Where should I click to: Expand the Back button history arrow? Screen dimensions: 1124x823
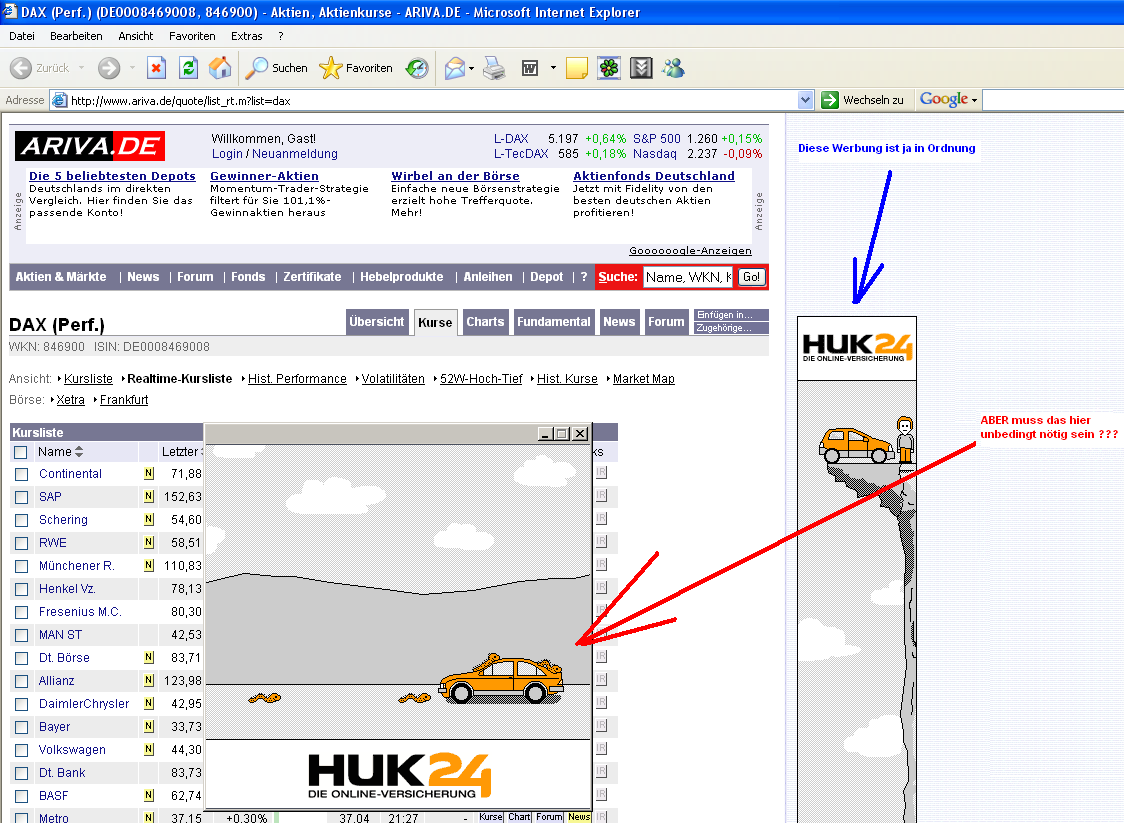(81, 68)
